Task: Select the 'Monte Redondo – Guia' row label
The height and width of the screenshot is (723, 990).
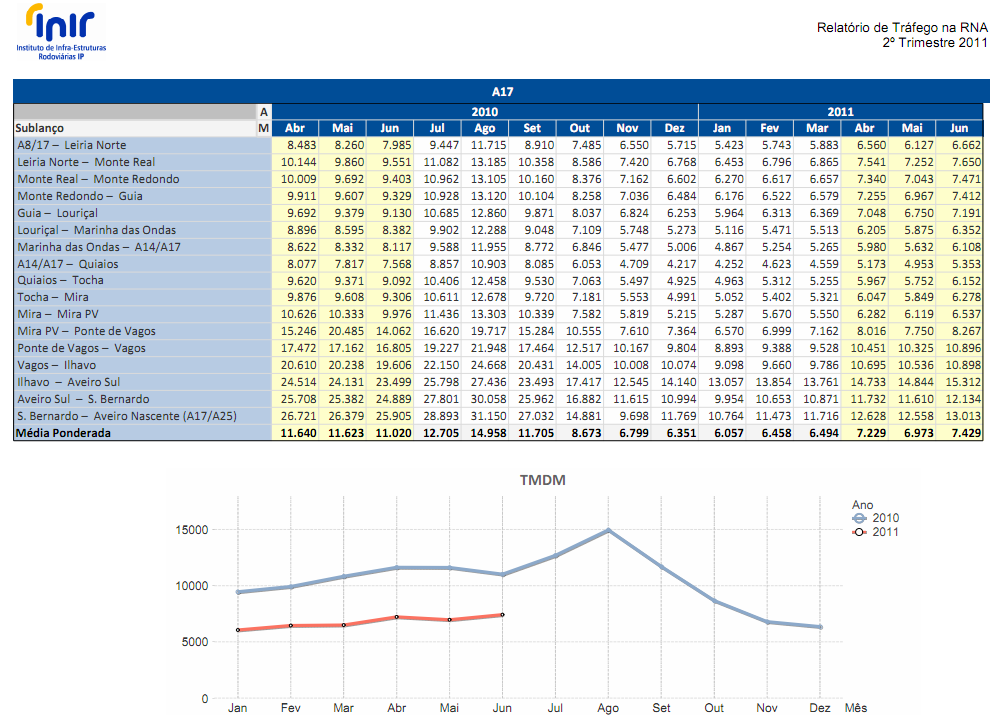Action: (x=80, y=196)
